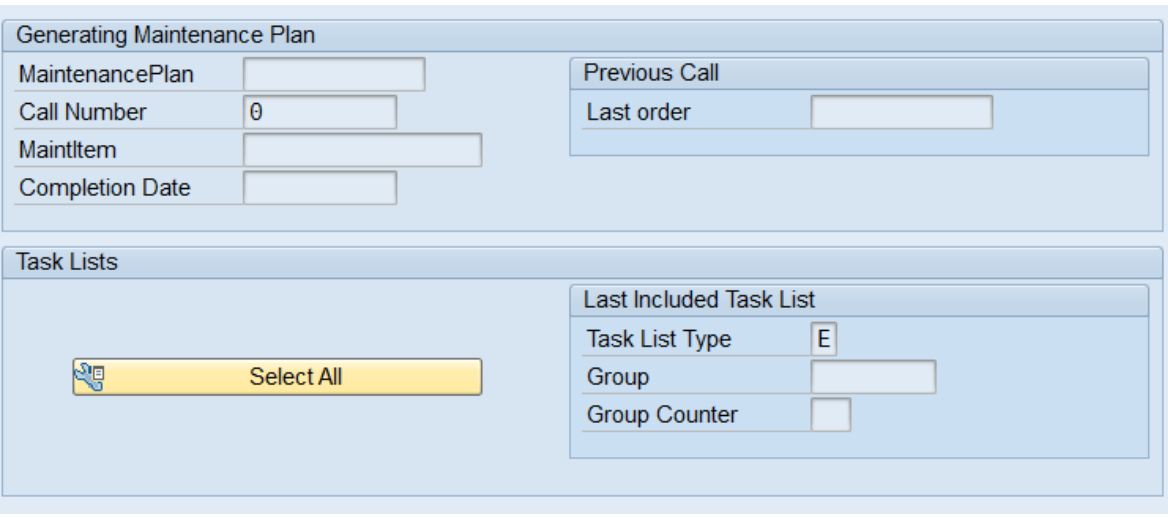Click the MaintenancePlan field label

[x=107, y=75]
